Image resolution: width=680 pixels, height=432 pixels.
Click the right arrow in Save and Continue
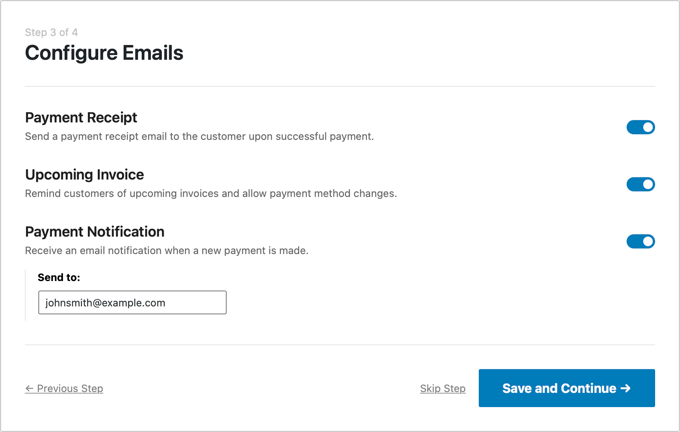click(625, 388)
